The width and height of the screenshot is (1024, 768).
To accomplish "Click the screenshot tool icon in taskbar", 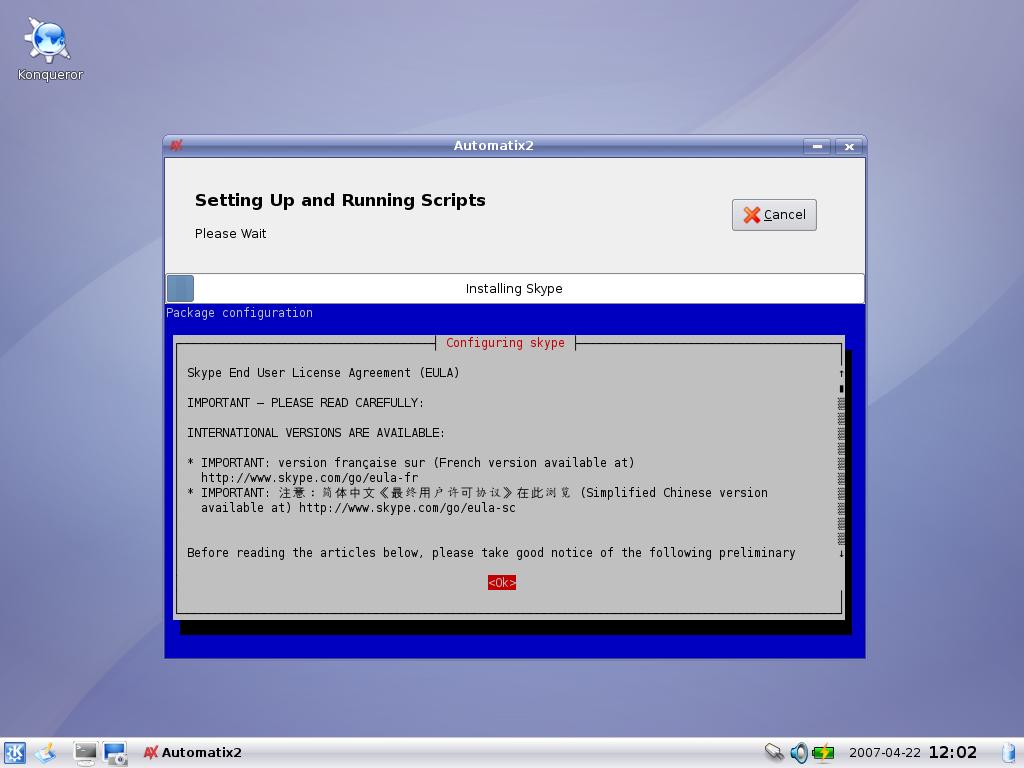I will pyautogui.click(x=115, y=753).
